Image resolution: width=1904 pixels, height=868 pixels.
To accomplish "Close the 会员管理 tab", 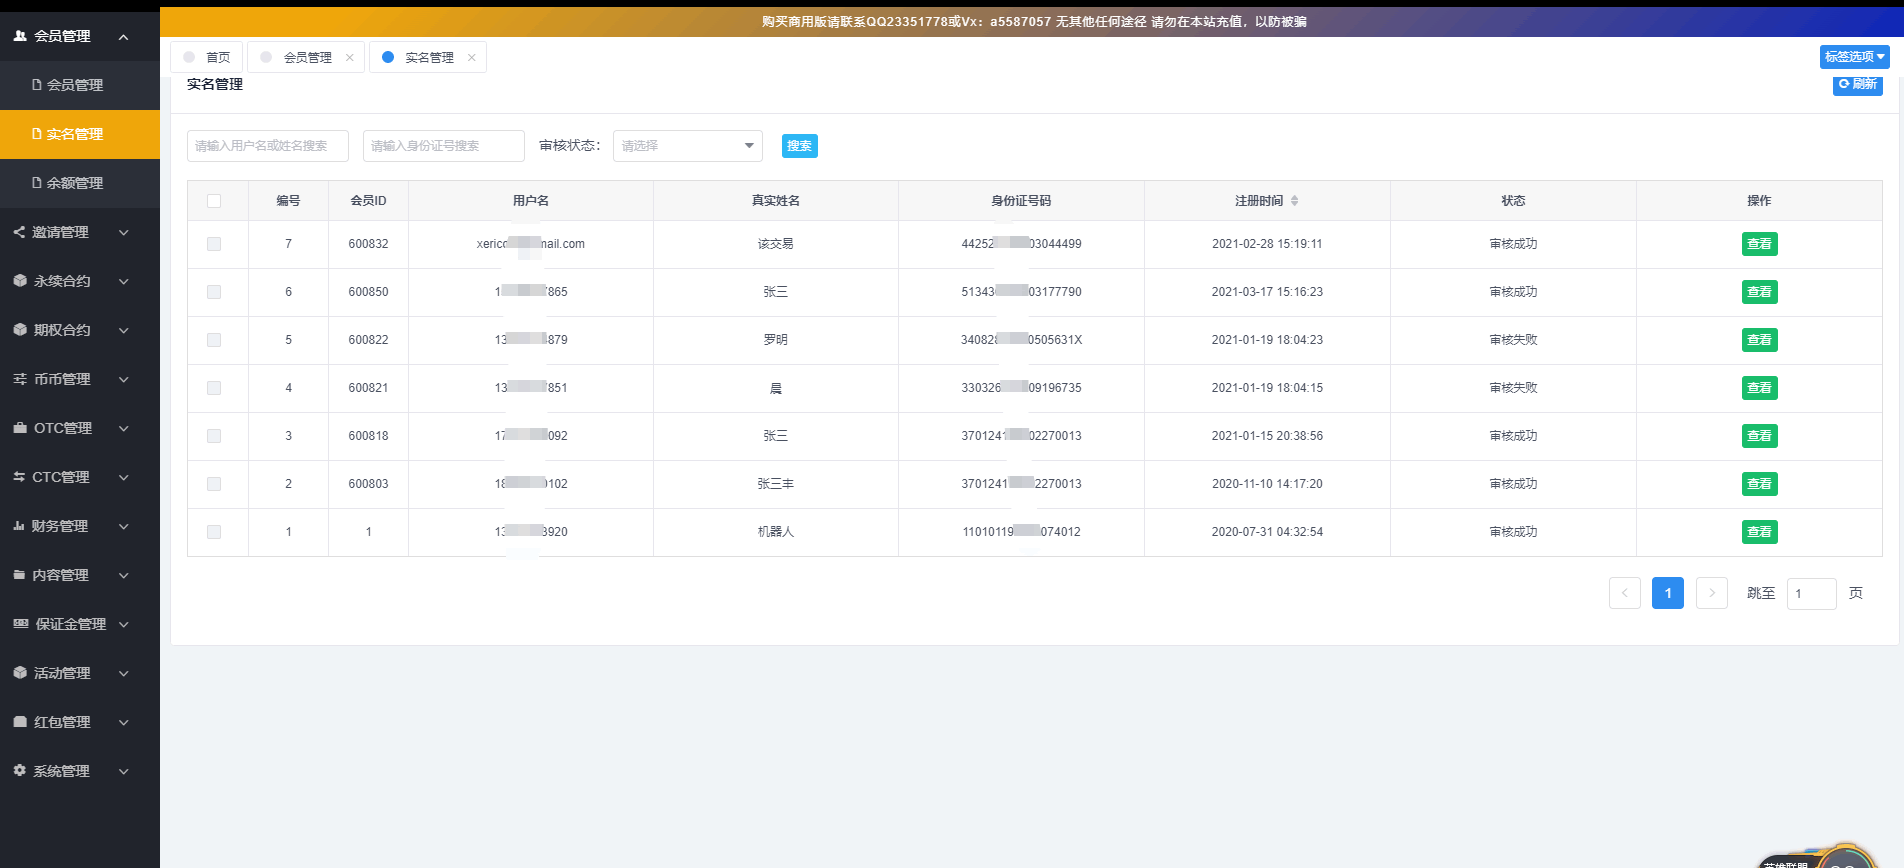I will [x=350, y=58].
